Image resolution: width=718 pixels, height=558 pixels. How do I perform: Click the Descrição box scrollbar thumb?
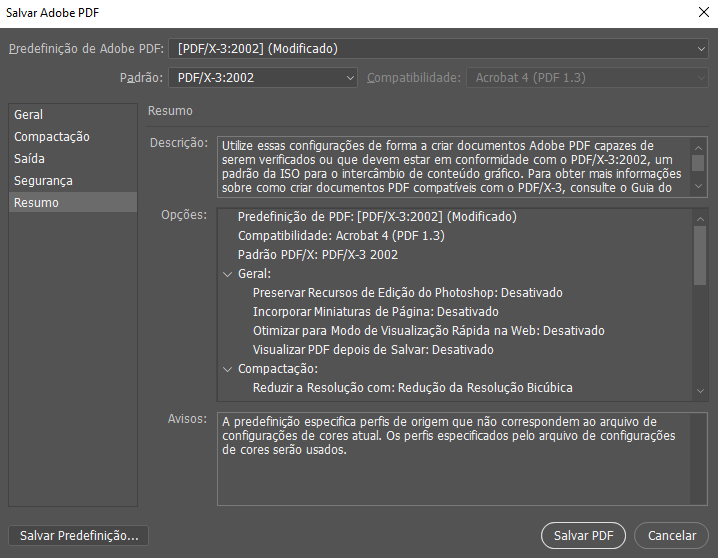(x=699, y=163)
